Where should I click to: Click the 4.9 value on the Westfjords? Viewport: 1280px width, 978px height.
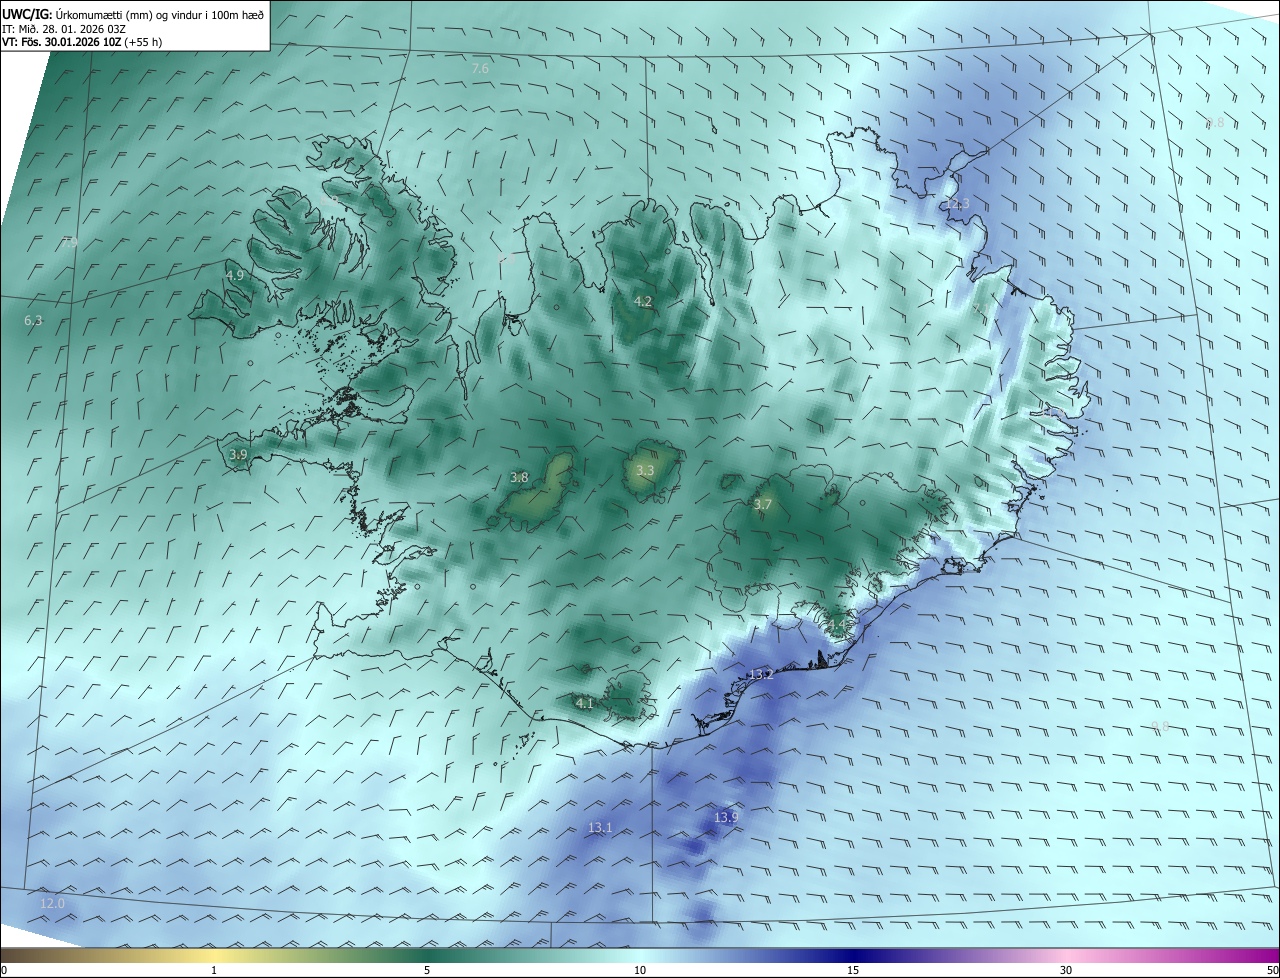235,275
